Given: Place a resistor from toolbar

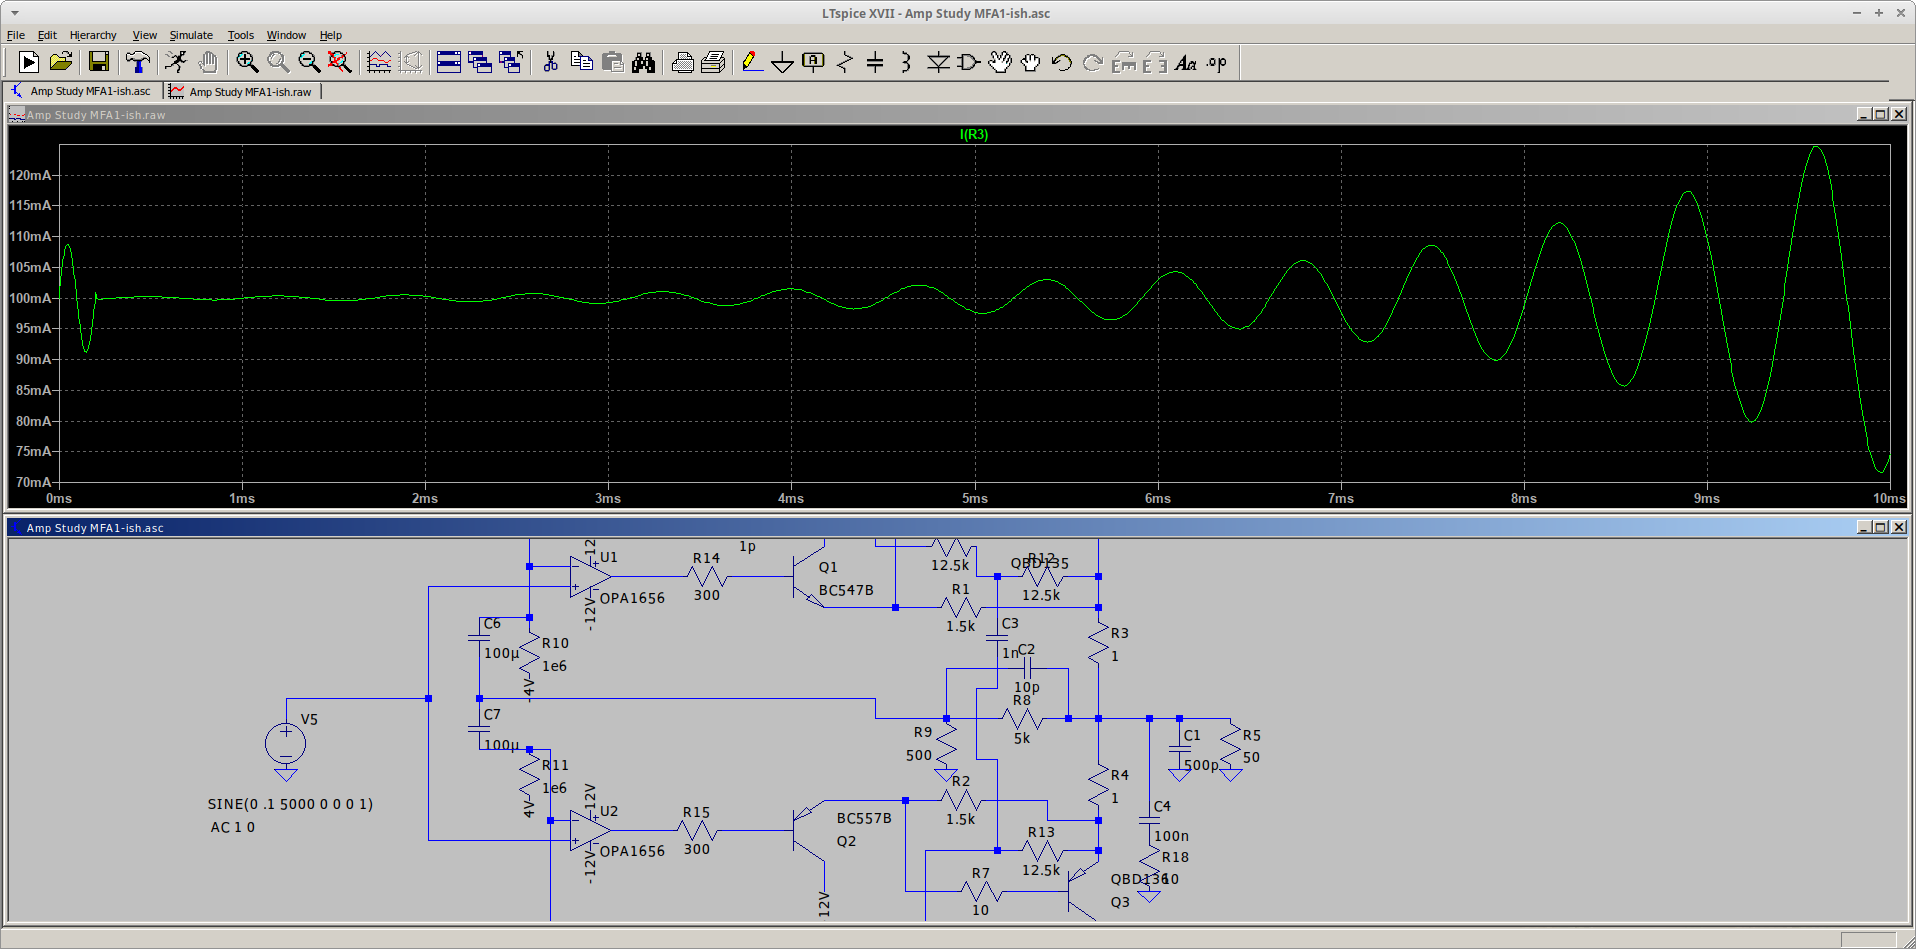Looking at the screenshot, I should 845,63.
